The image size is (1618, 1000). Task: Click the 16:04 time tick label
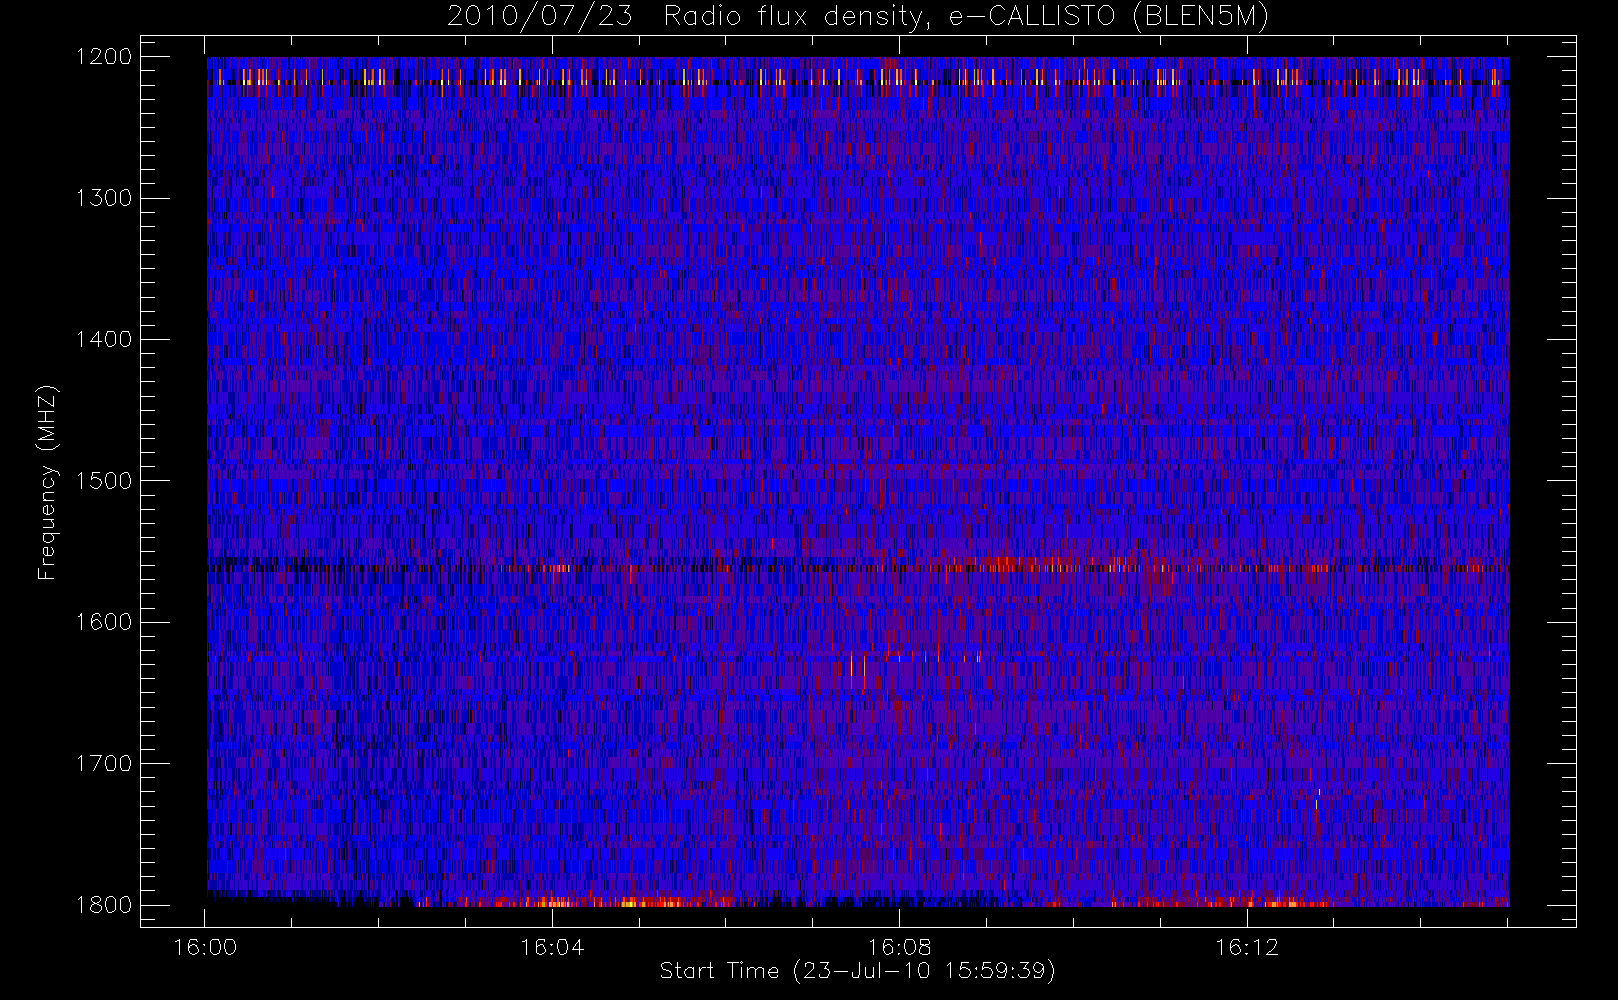pyautogui.click(x=552, y=947)
